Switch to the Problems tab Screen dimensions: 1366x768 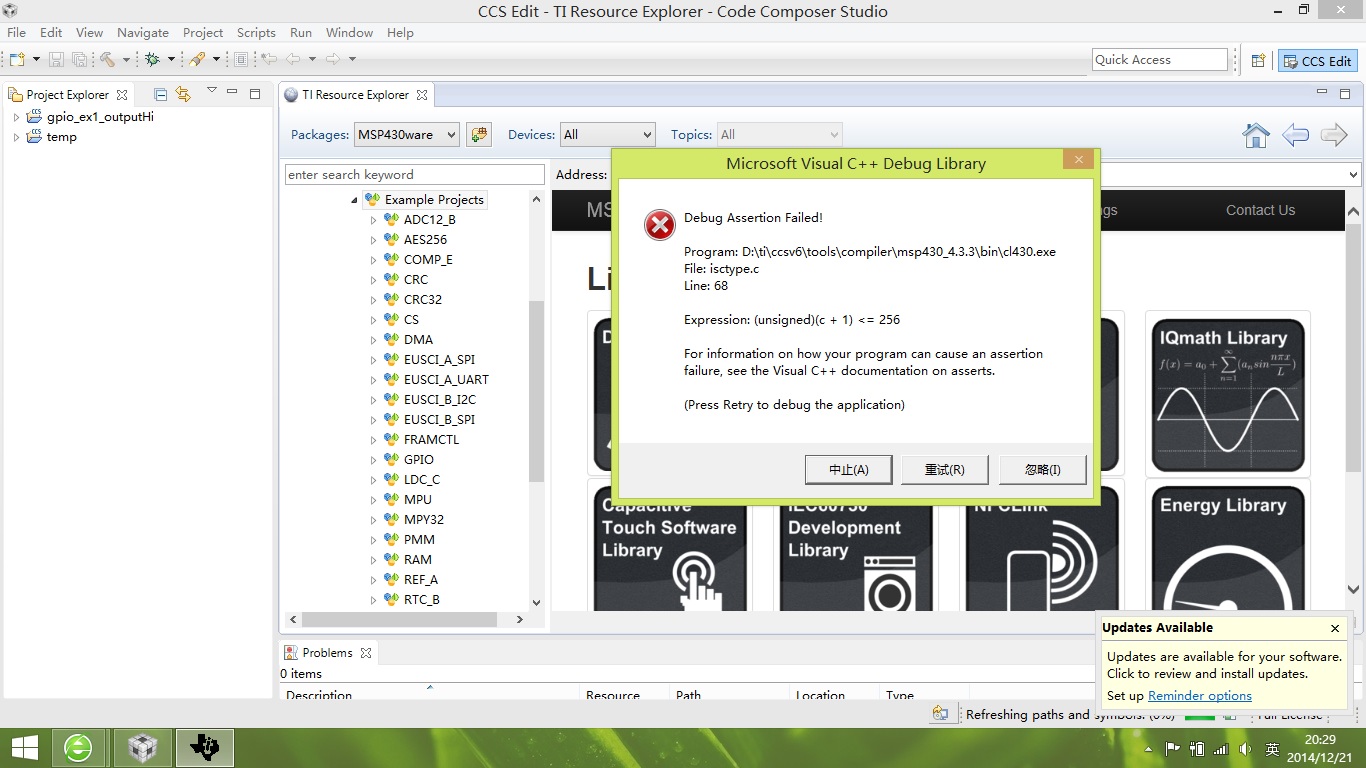coord(327,653)
